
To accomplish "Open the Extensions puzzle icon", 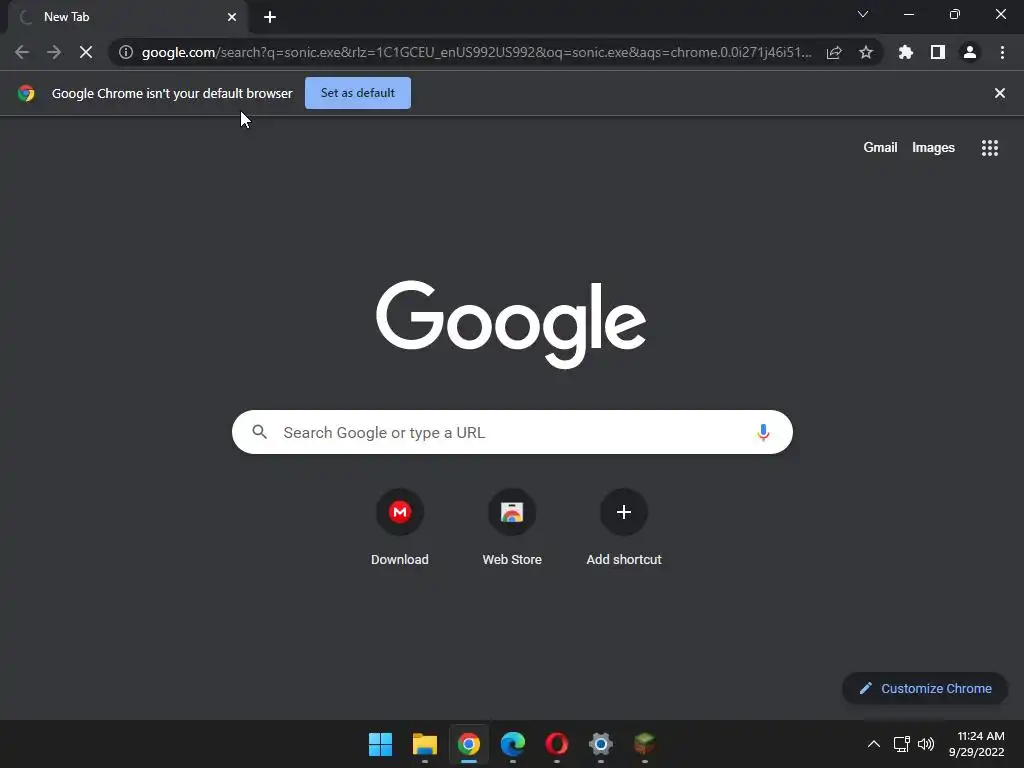I will click(x=906, y=52).
